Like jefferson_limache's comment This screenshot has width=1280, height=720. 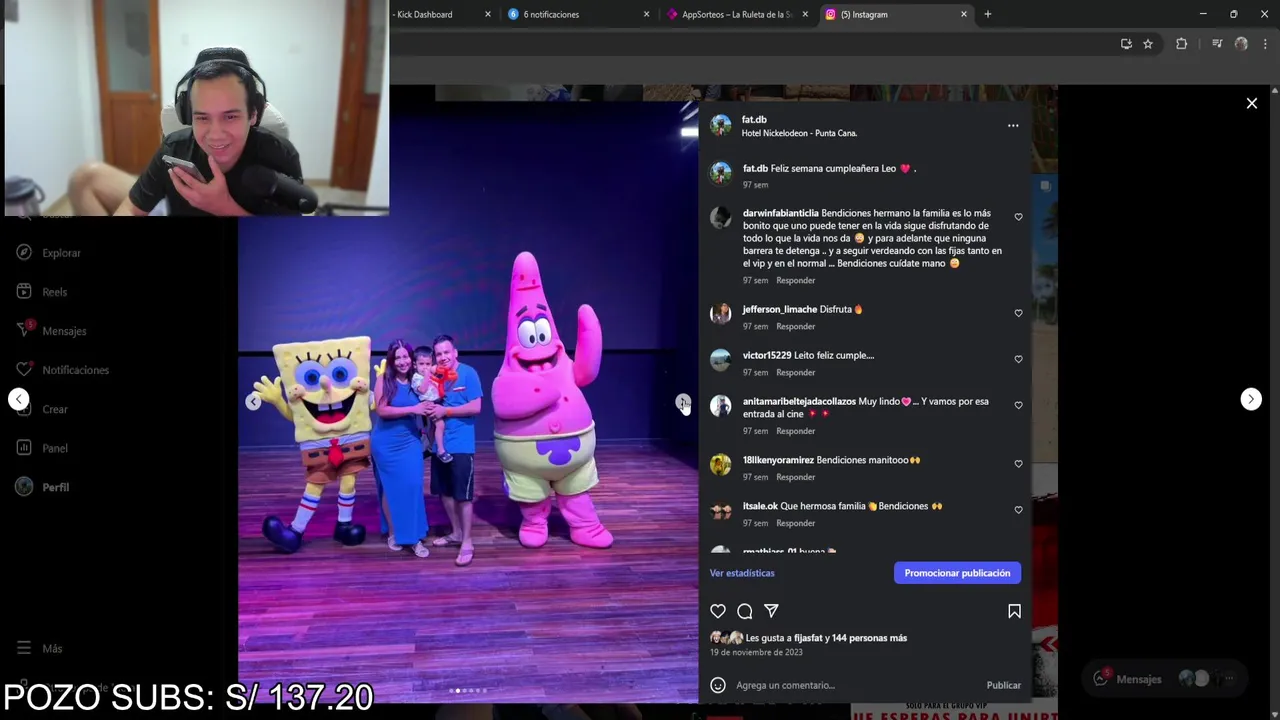coord(1018,313)
